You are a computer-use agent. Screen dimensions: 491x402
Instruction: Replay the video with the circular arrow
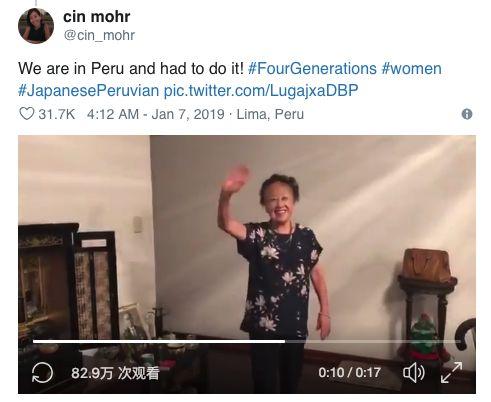42,372
